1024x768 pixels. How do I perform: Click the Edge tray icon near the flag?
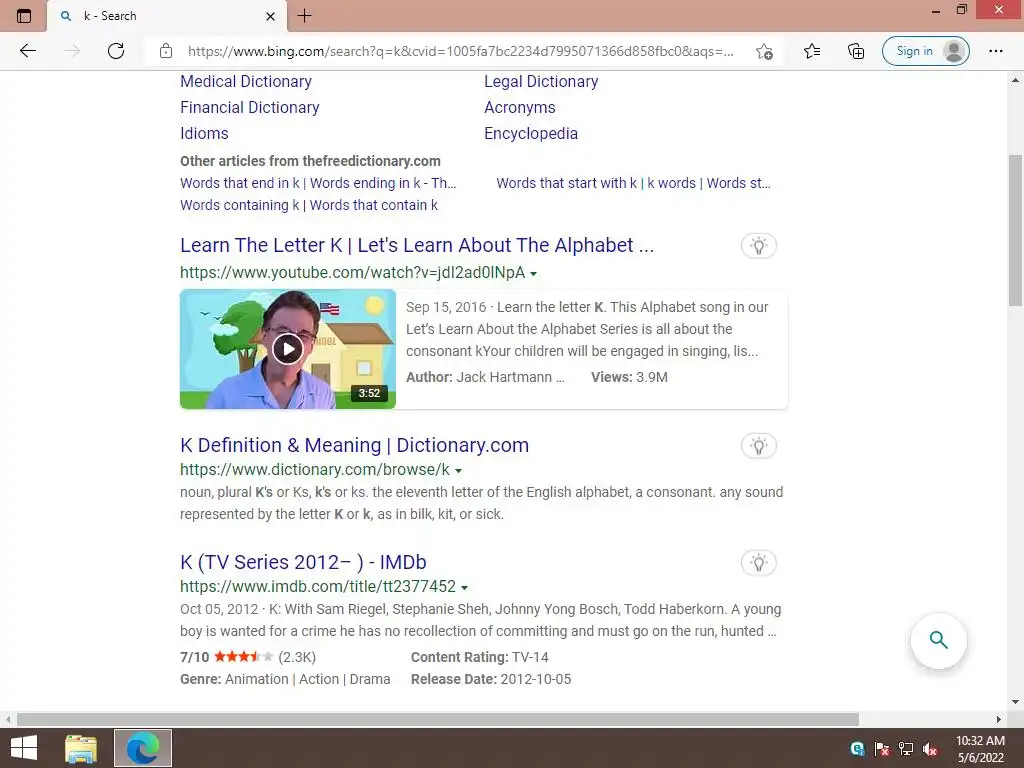coord(857,749)
